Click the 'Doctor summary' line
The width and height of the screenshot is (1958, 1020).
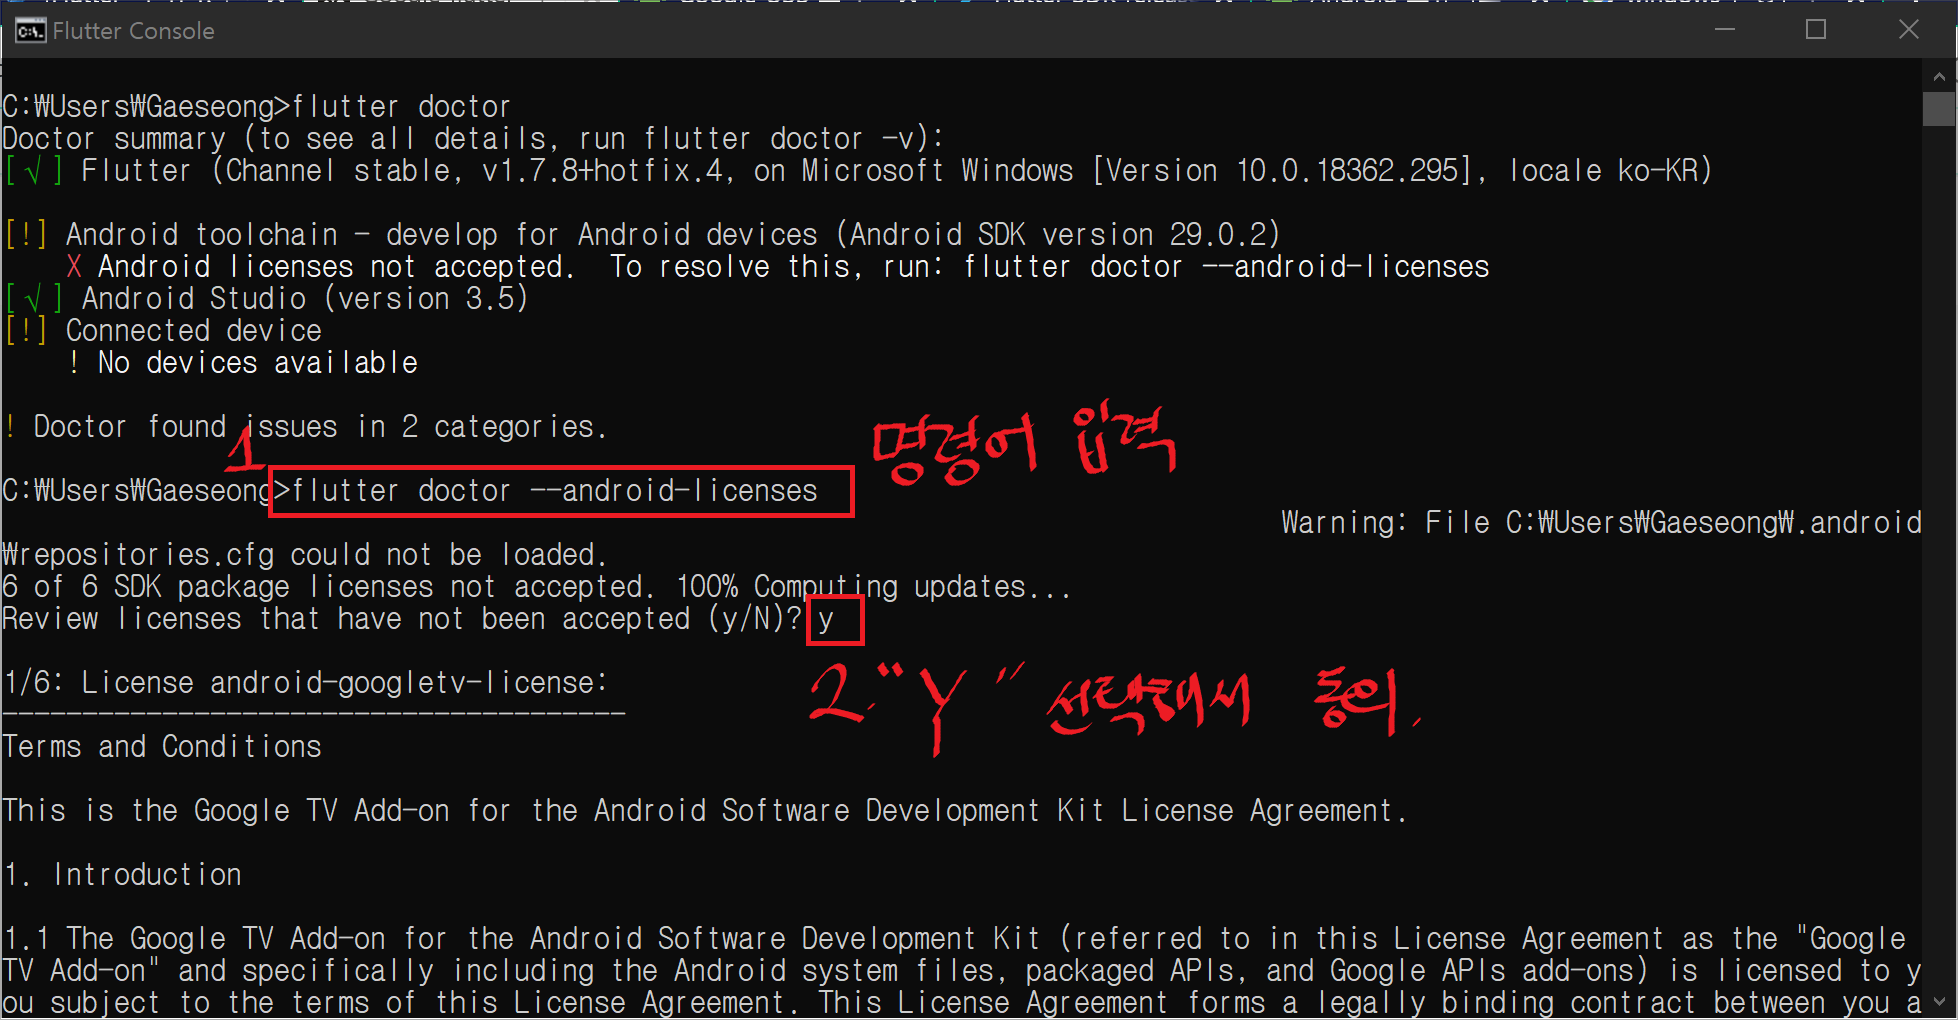click(x=472, y=139)
